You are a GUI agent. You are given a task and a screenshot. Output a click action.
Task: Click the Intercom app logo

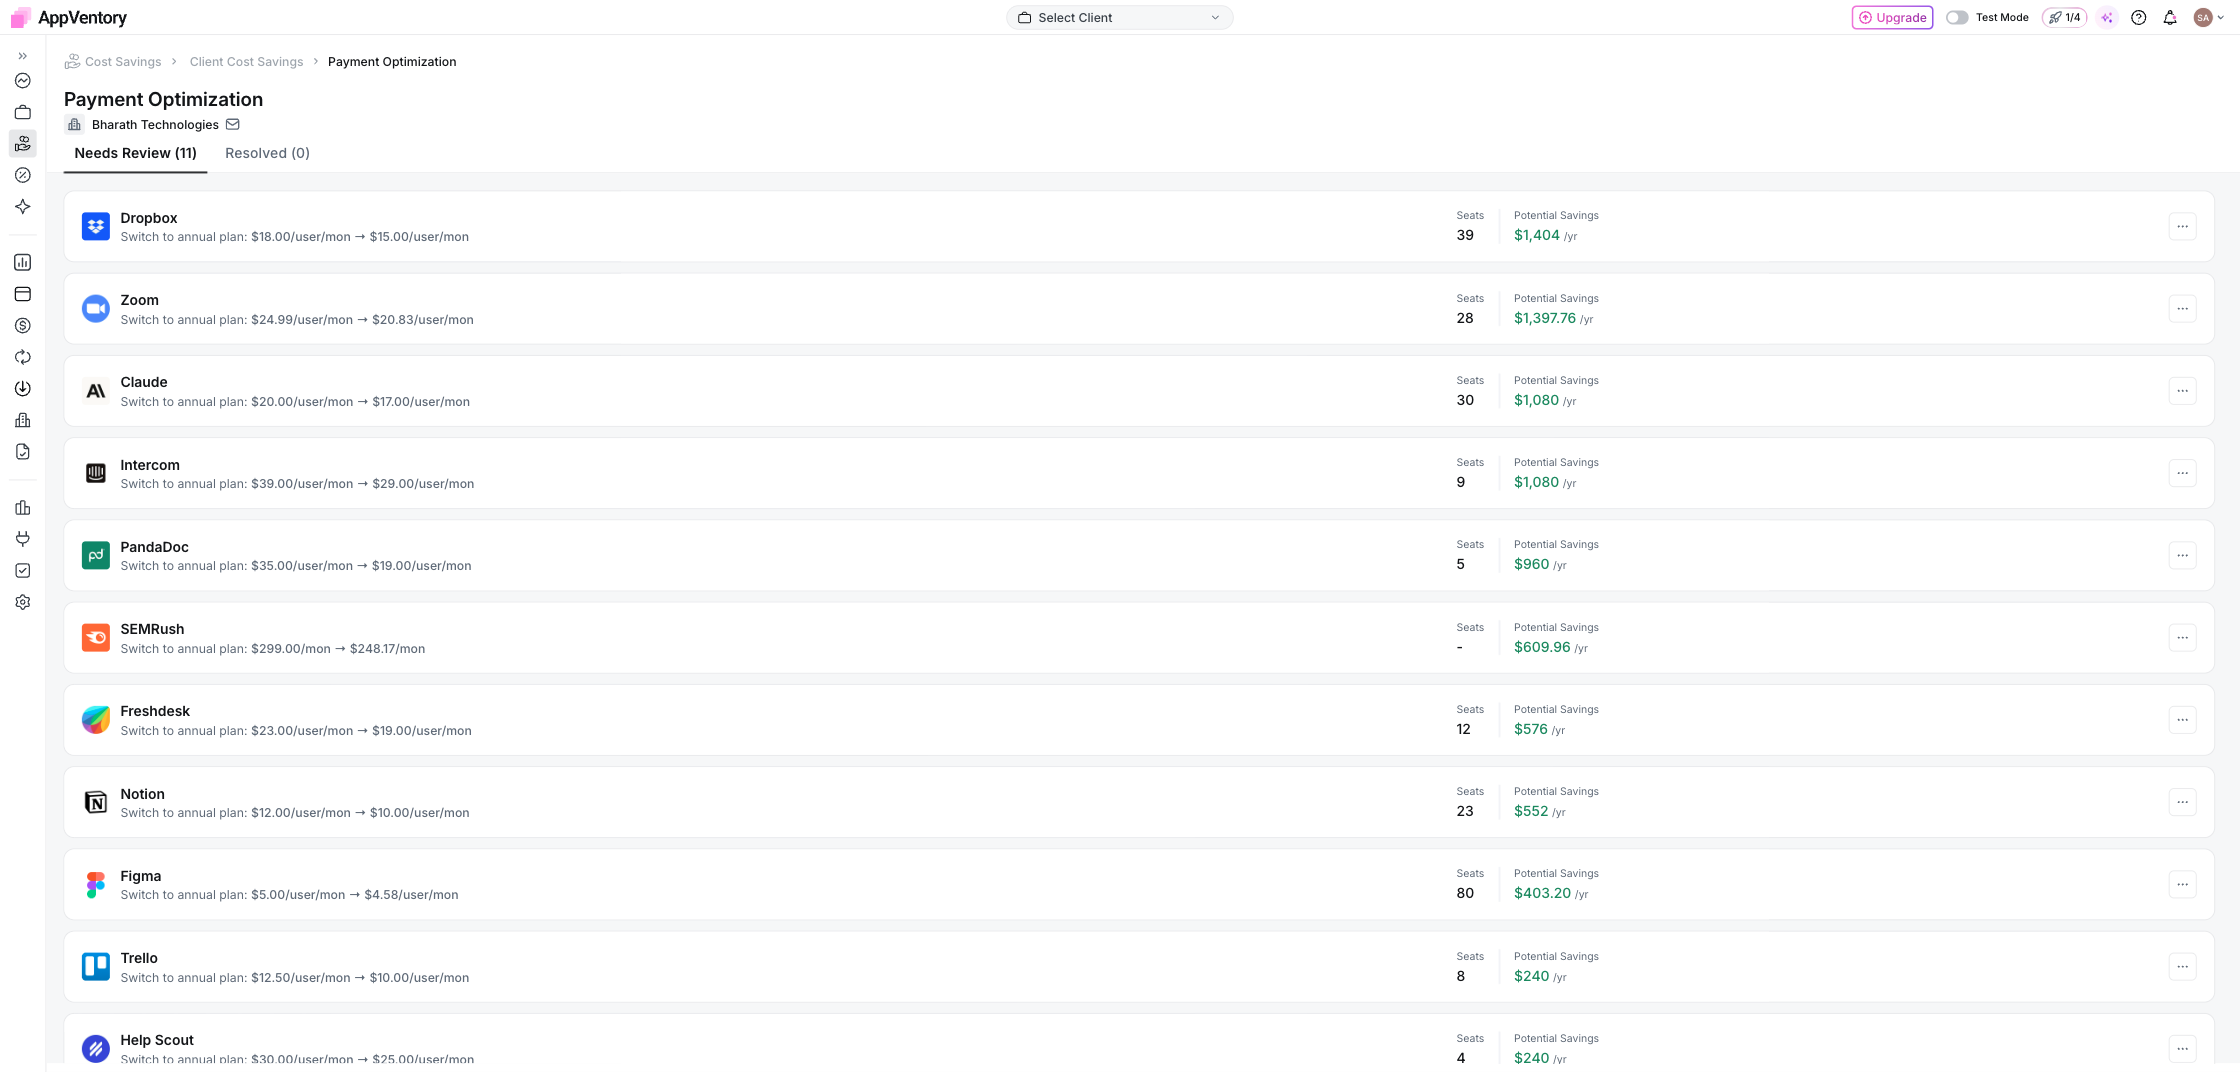tap(96, 473)
